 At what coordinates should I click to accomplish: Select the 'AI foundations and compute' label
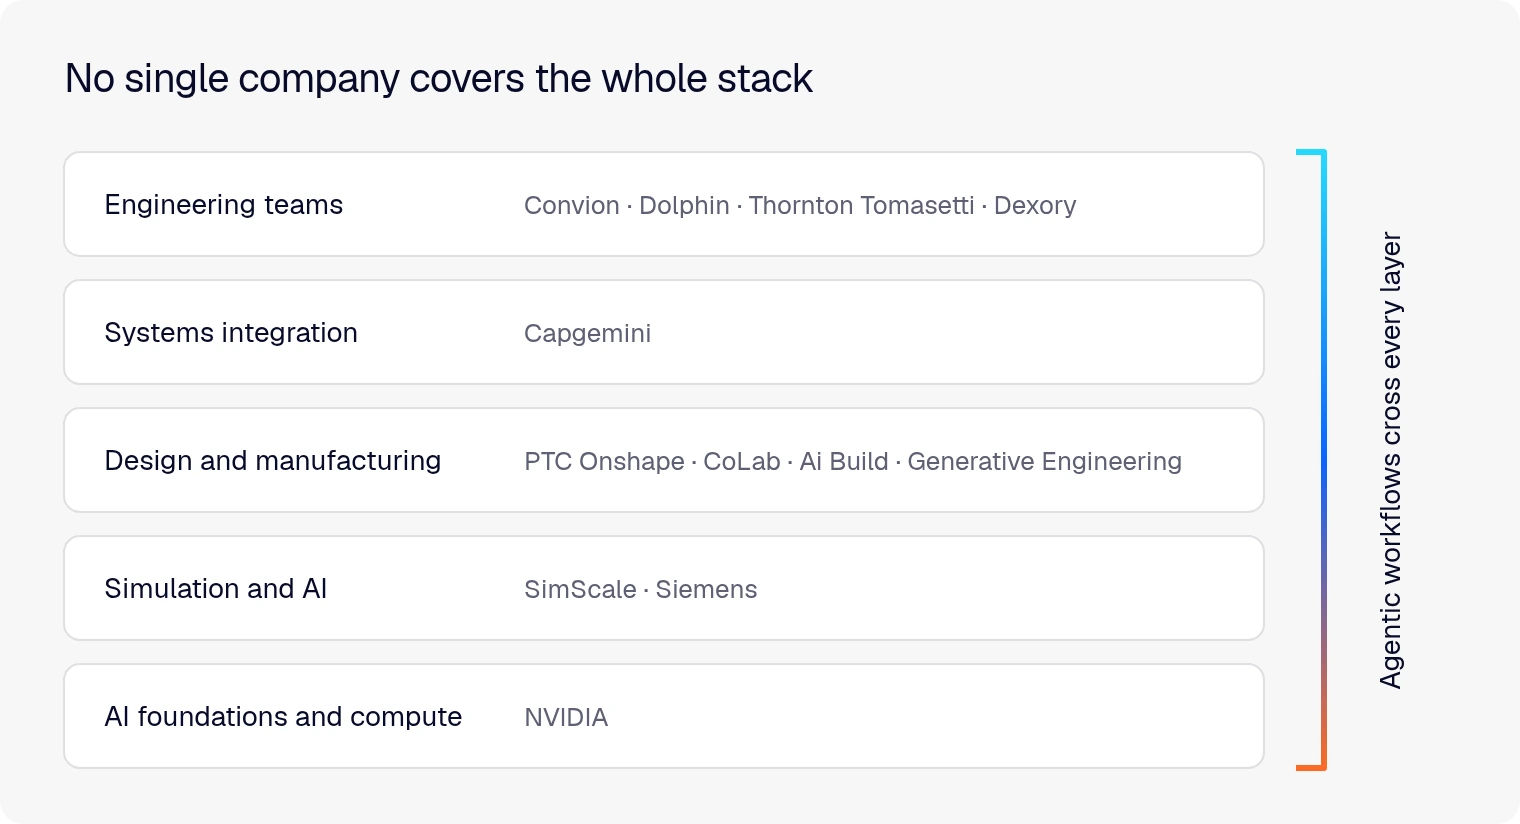[283, 717]
